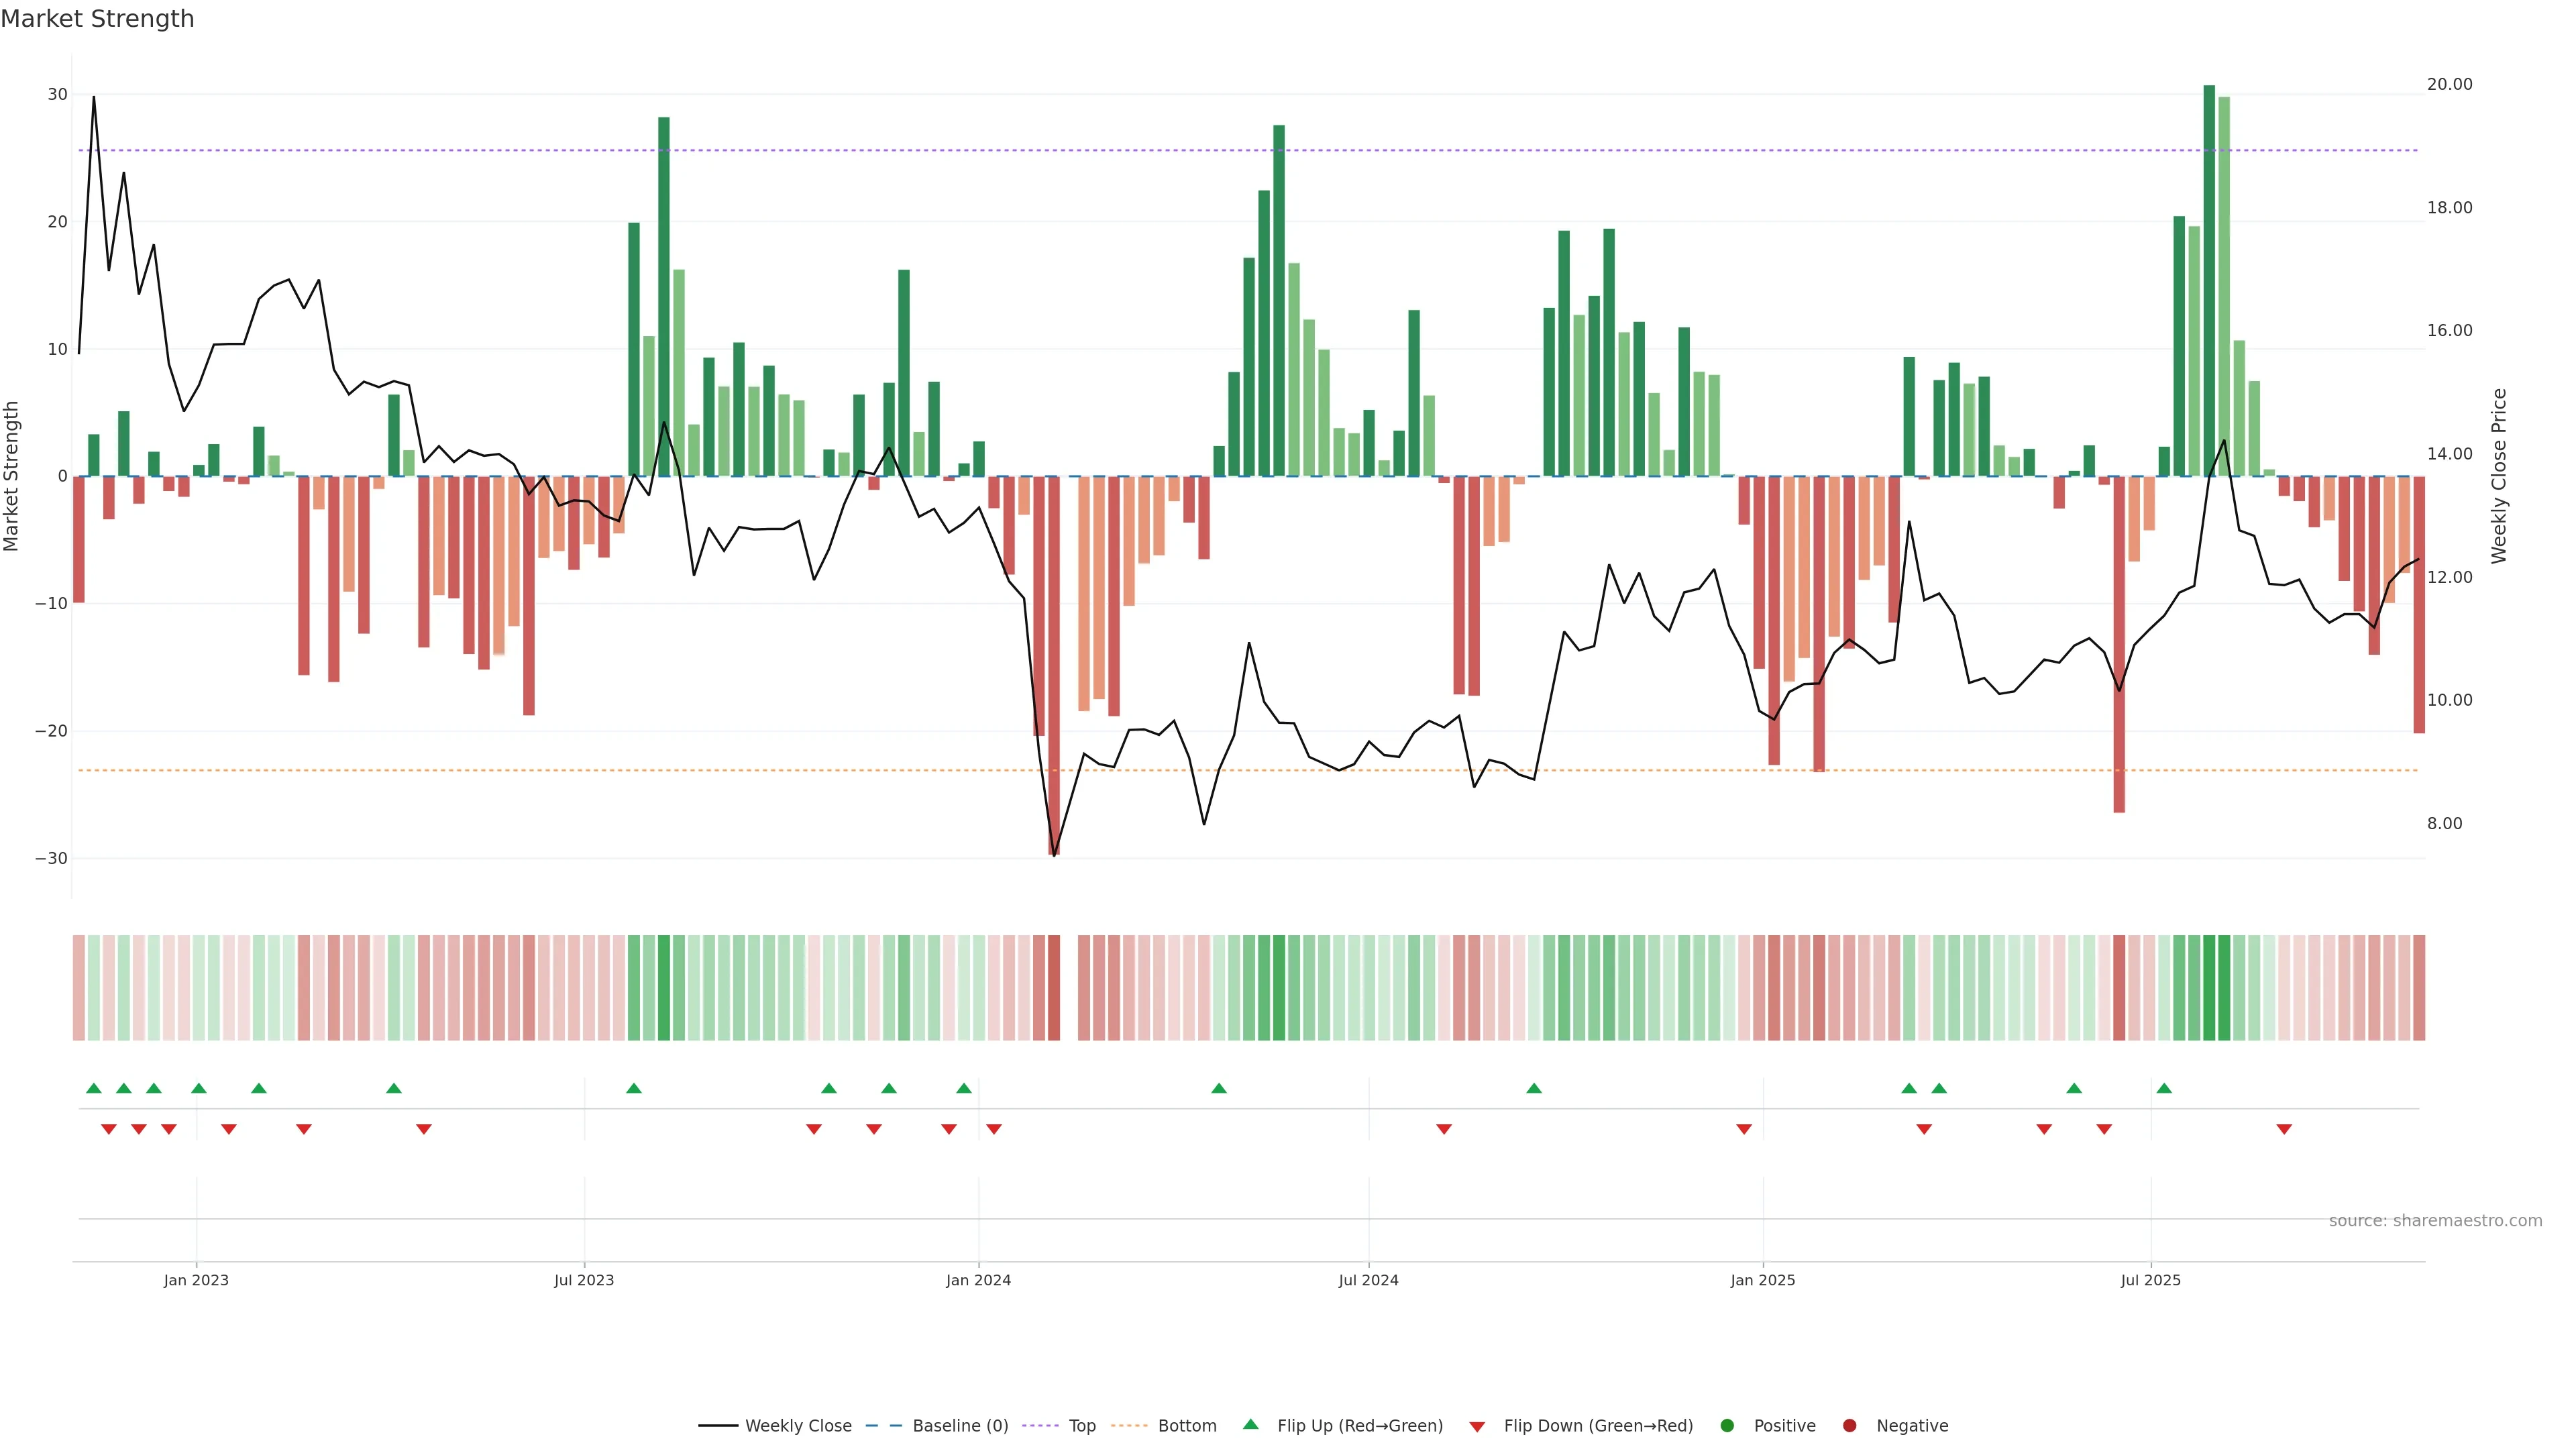Select the Jul 2023 axis label
Image resolution: width=2576 pixels, height=1449 pixels.
tap(584, 1280)
